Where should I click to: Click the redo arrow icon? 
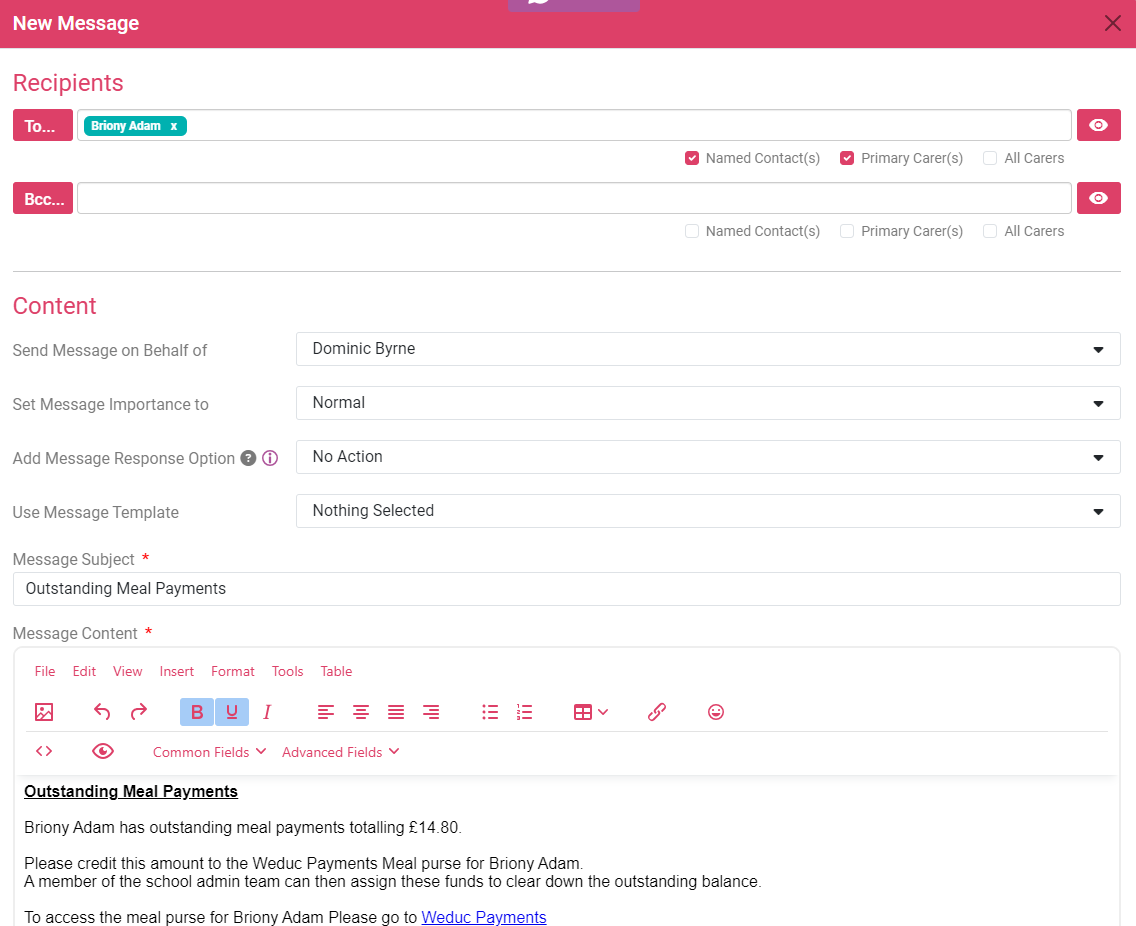click(139, 712)
